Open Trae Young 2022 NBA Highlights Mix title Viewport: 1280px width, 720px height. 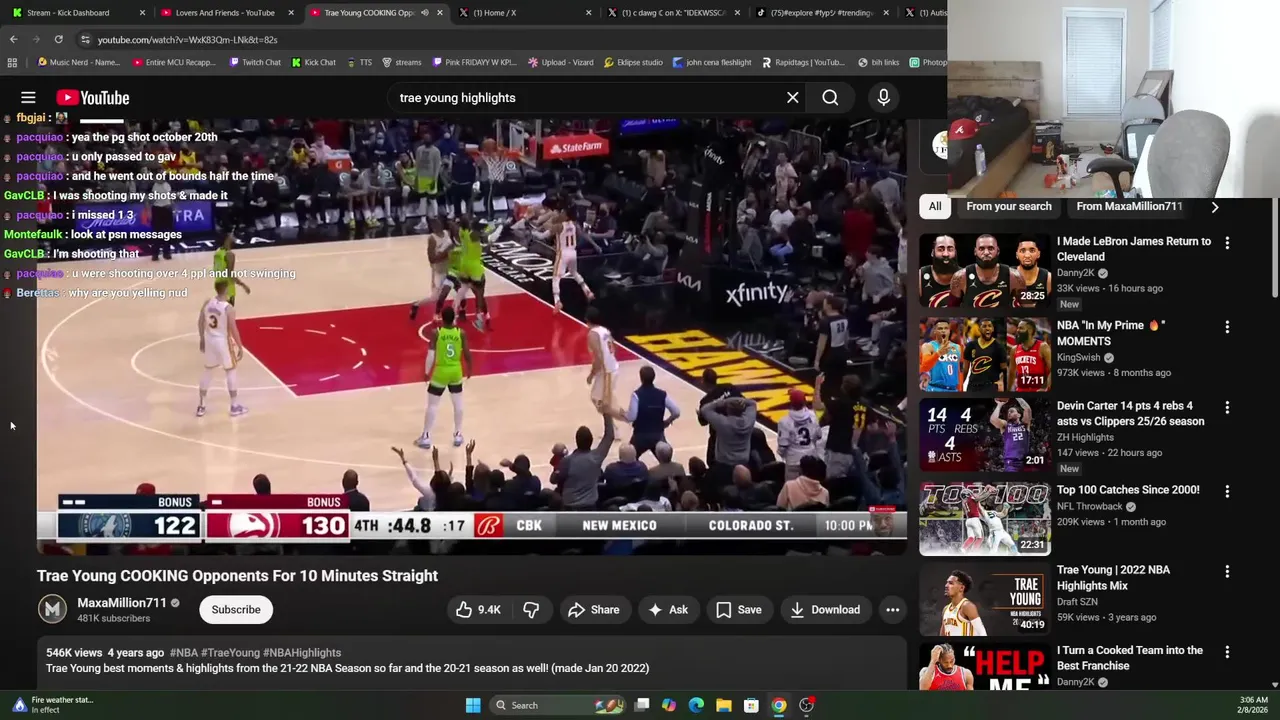(1113, 578)
